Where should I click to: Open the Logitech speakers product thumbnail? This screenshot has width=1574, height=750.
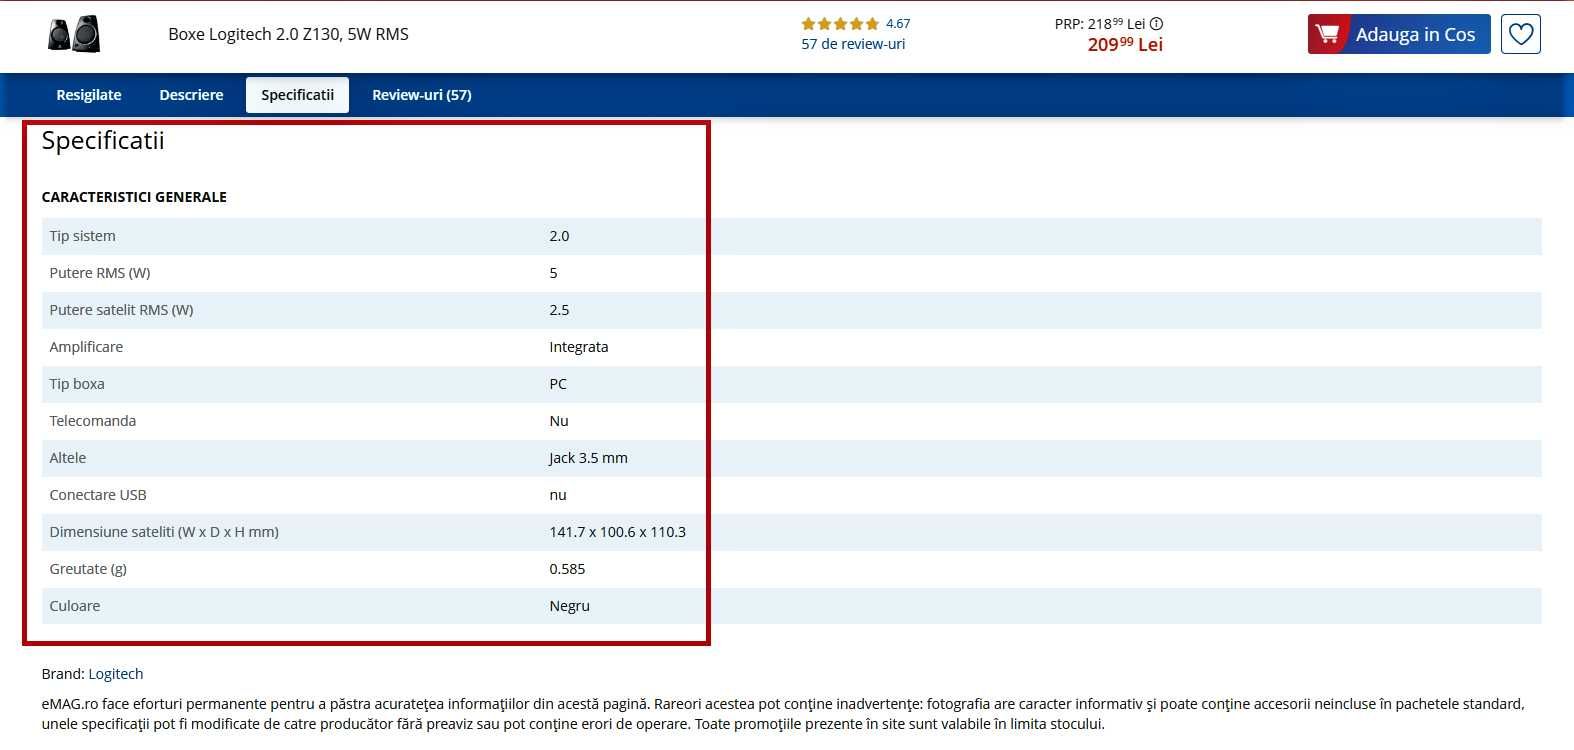[74, 34]
